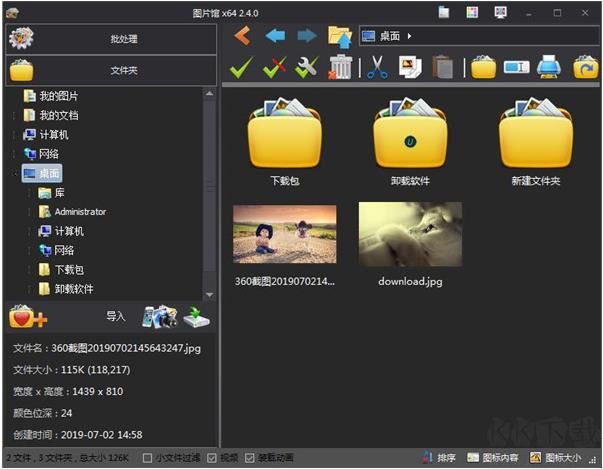The height and width of the screenshot is (469, 603).
Task: Paste using the clipboard icon
Action: tap(443, 67)
